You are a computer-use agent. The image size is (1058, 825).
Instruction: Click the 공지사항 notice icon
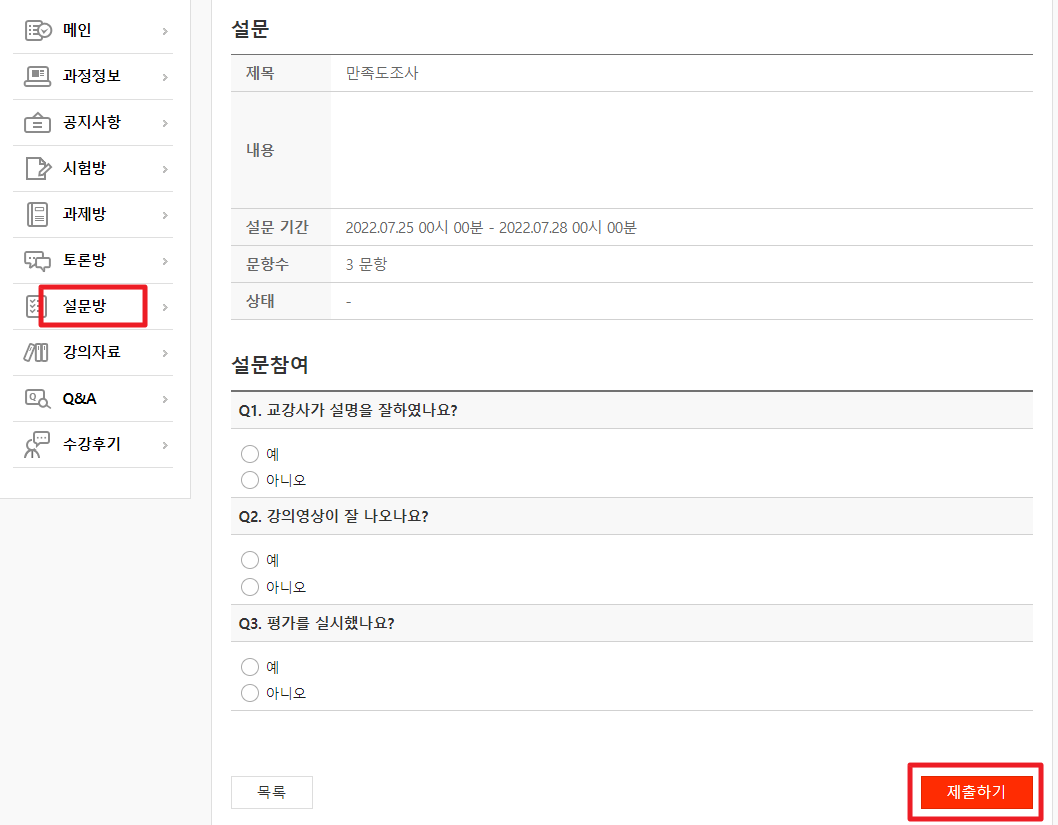37,123
